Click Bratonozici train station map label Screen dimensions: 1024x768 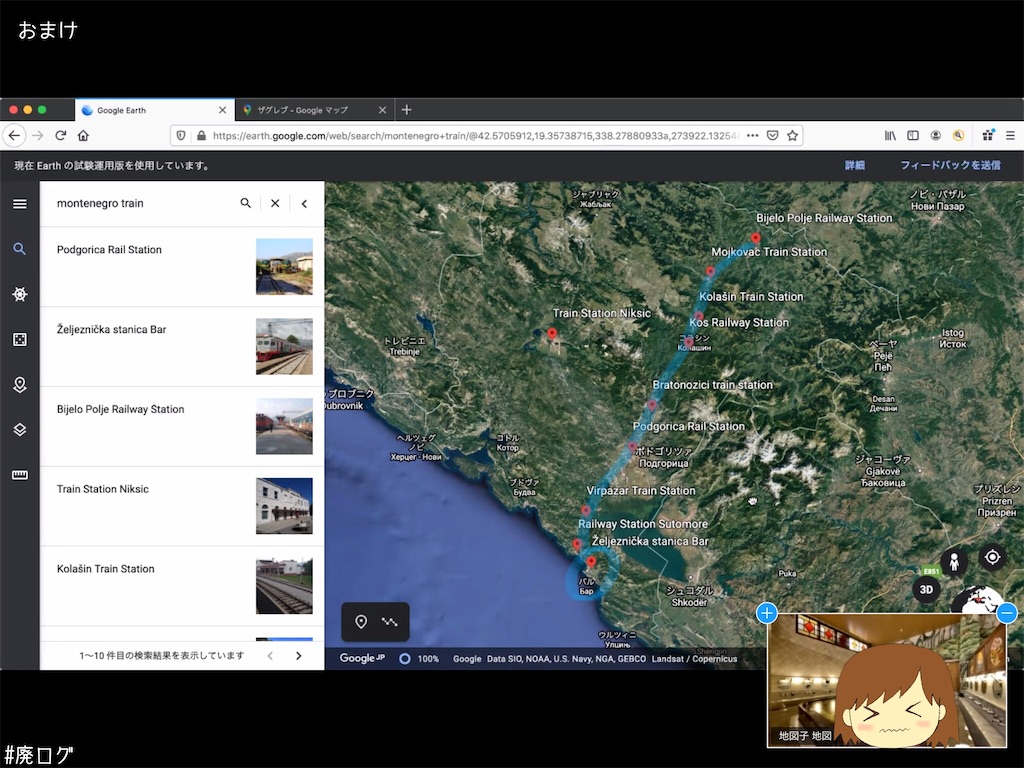(712, 385)
